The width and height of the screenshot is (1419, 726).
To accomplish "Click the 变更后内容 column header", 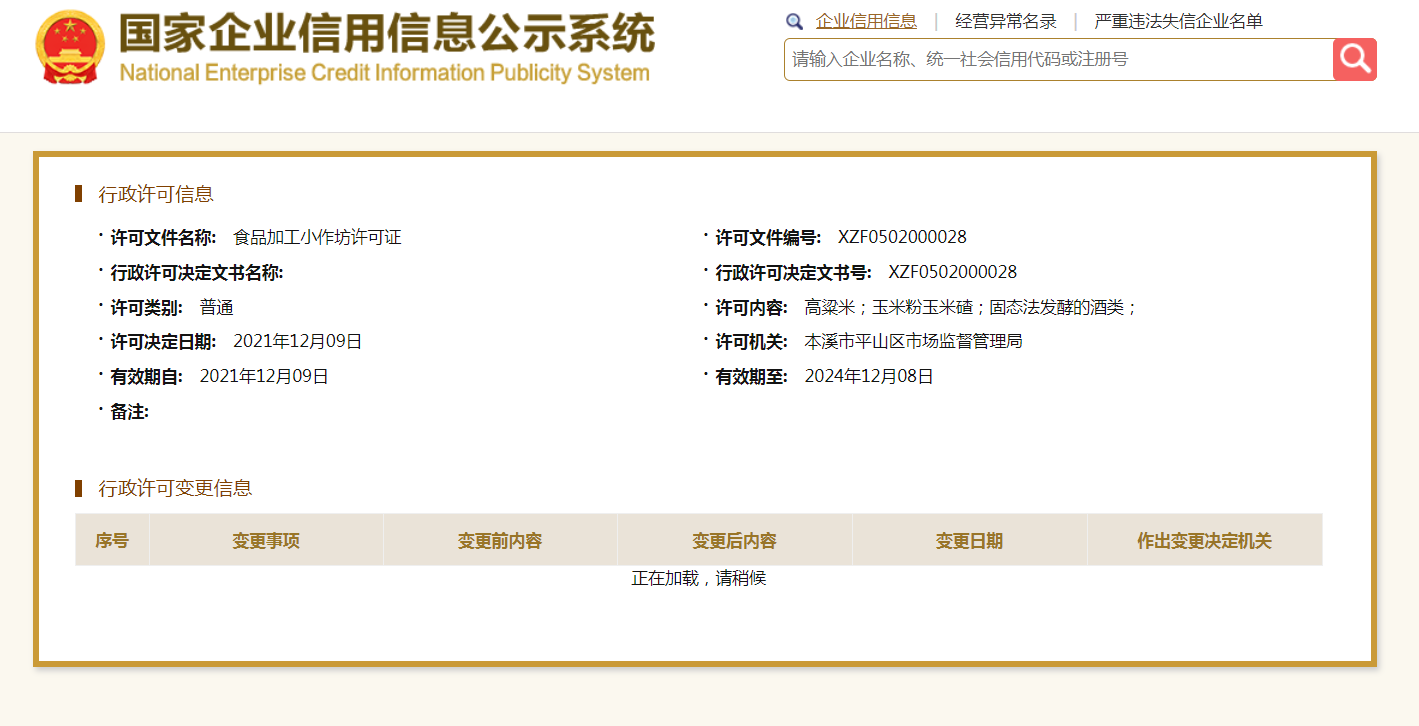I will [x=735, y=540].
